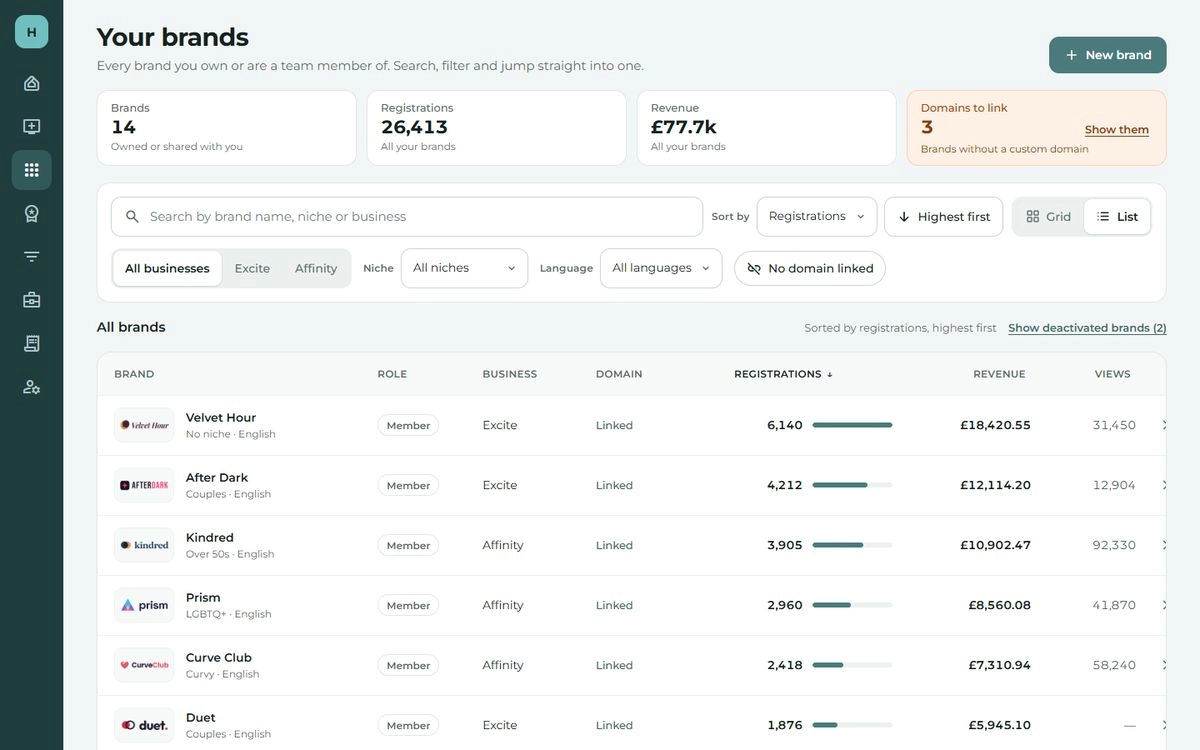The image size is (1200, 750).
Task: Toggle the No domain linked filter
Action: (x=810, y=268)
